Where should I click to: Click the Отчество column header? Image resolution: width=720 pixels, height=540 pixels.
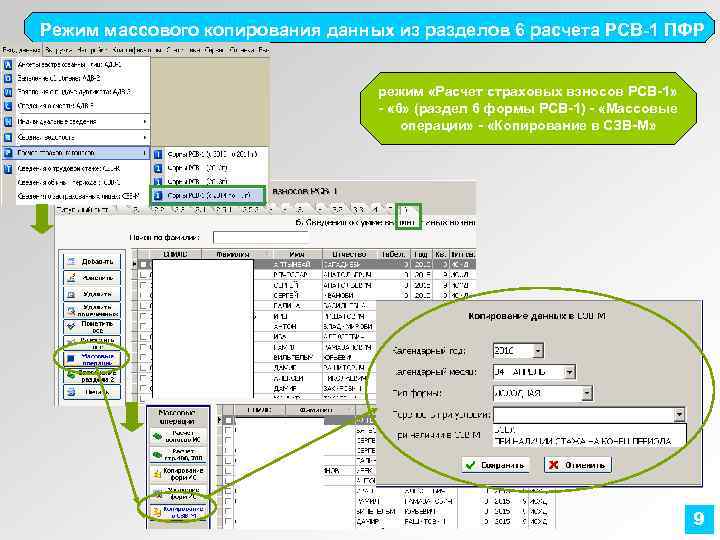coord(349,254)
